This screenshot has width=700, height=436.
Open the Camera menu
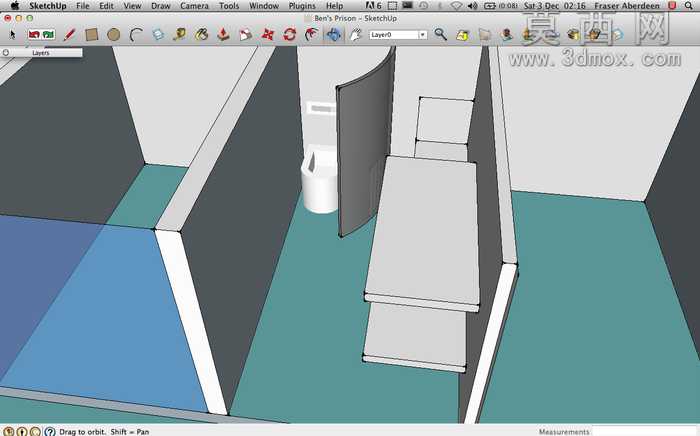194,6
